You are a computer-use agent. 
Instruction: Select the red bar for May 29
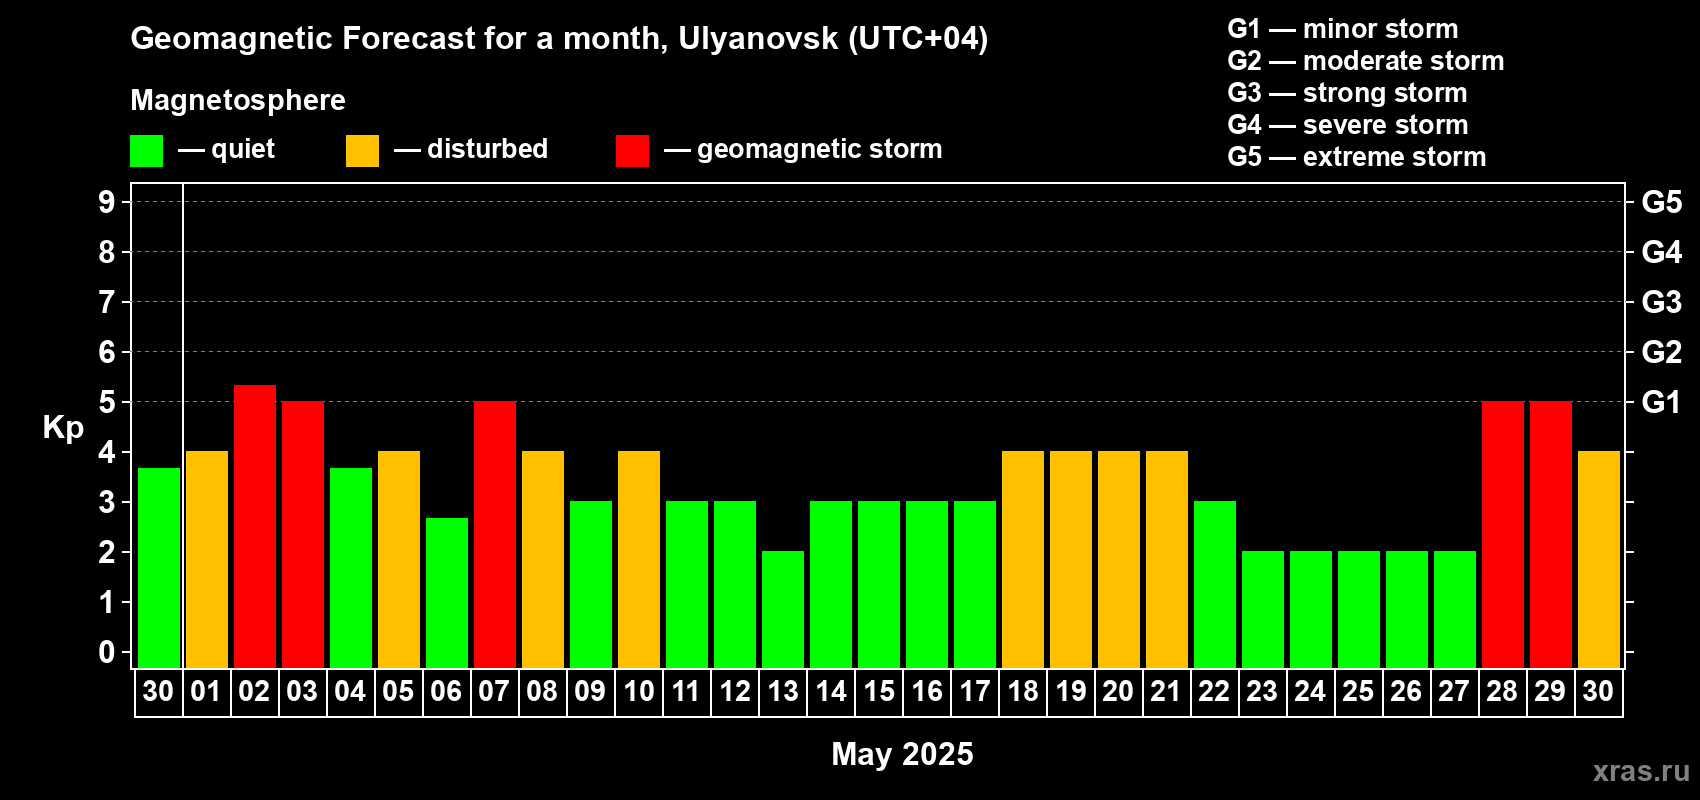(1551, 534)
